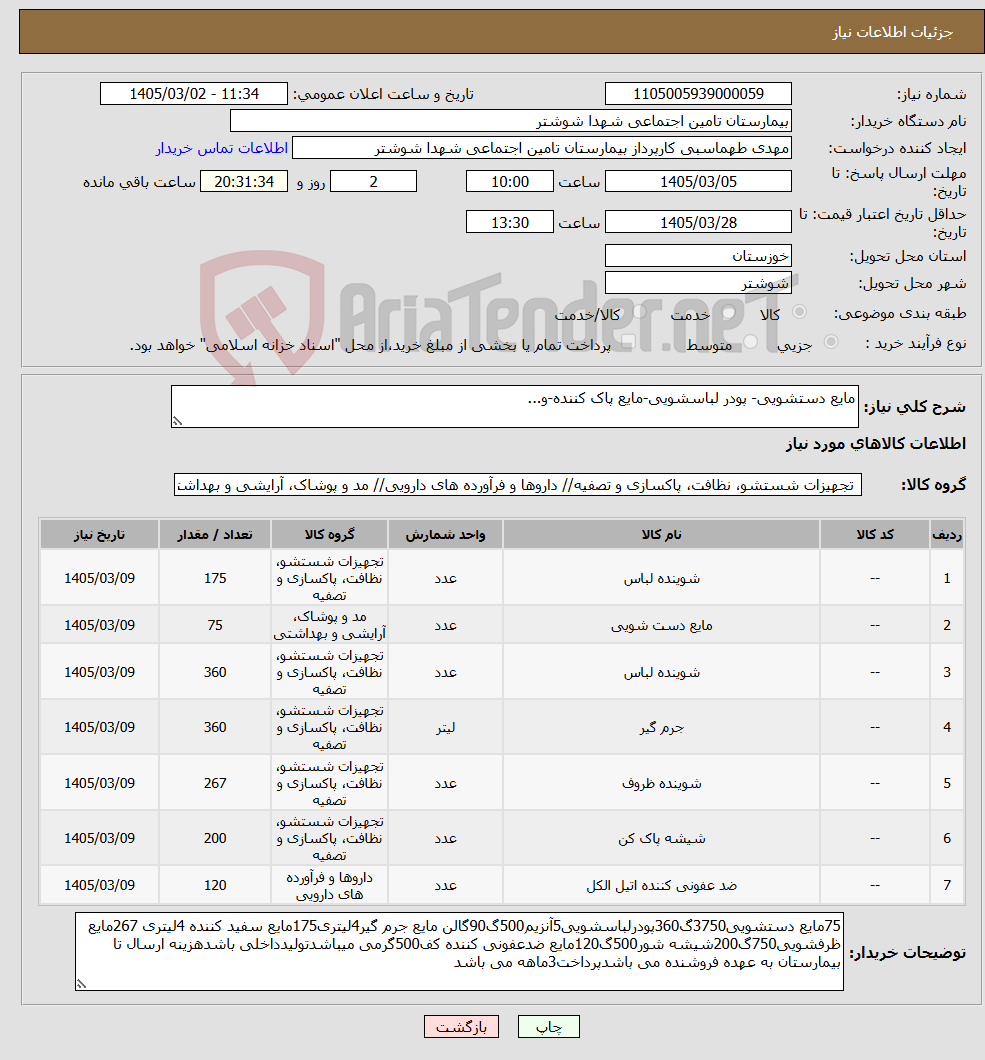Click the گروه کالا table column header
Screen dimensions: 985x1060
[329, 534]
